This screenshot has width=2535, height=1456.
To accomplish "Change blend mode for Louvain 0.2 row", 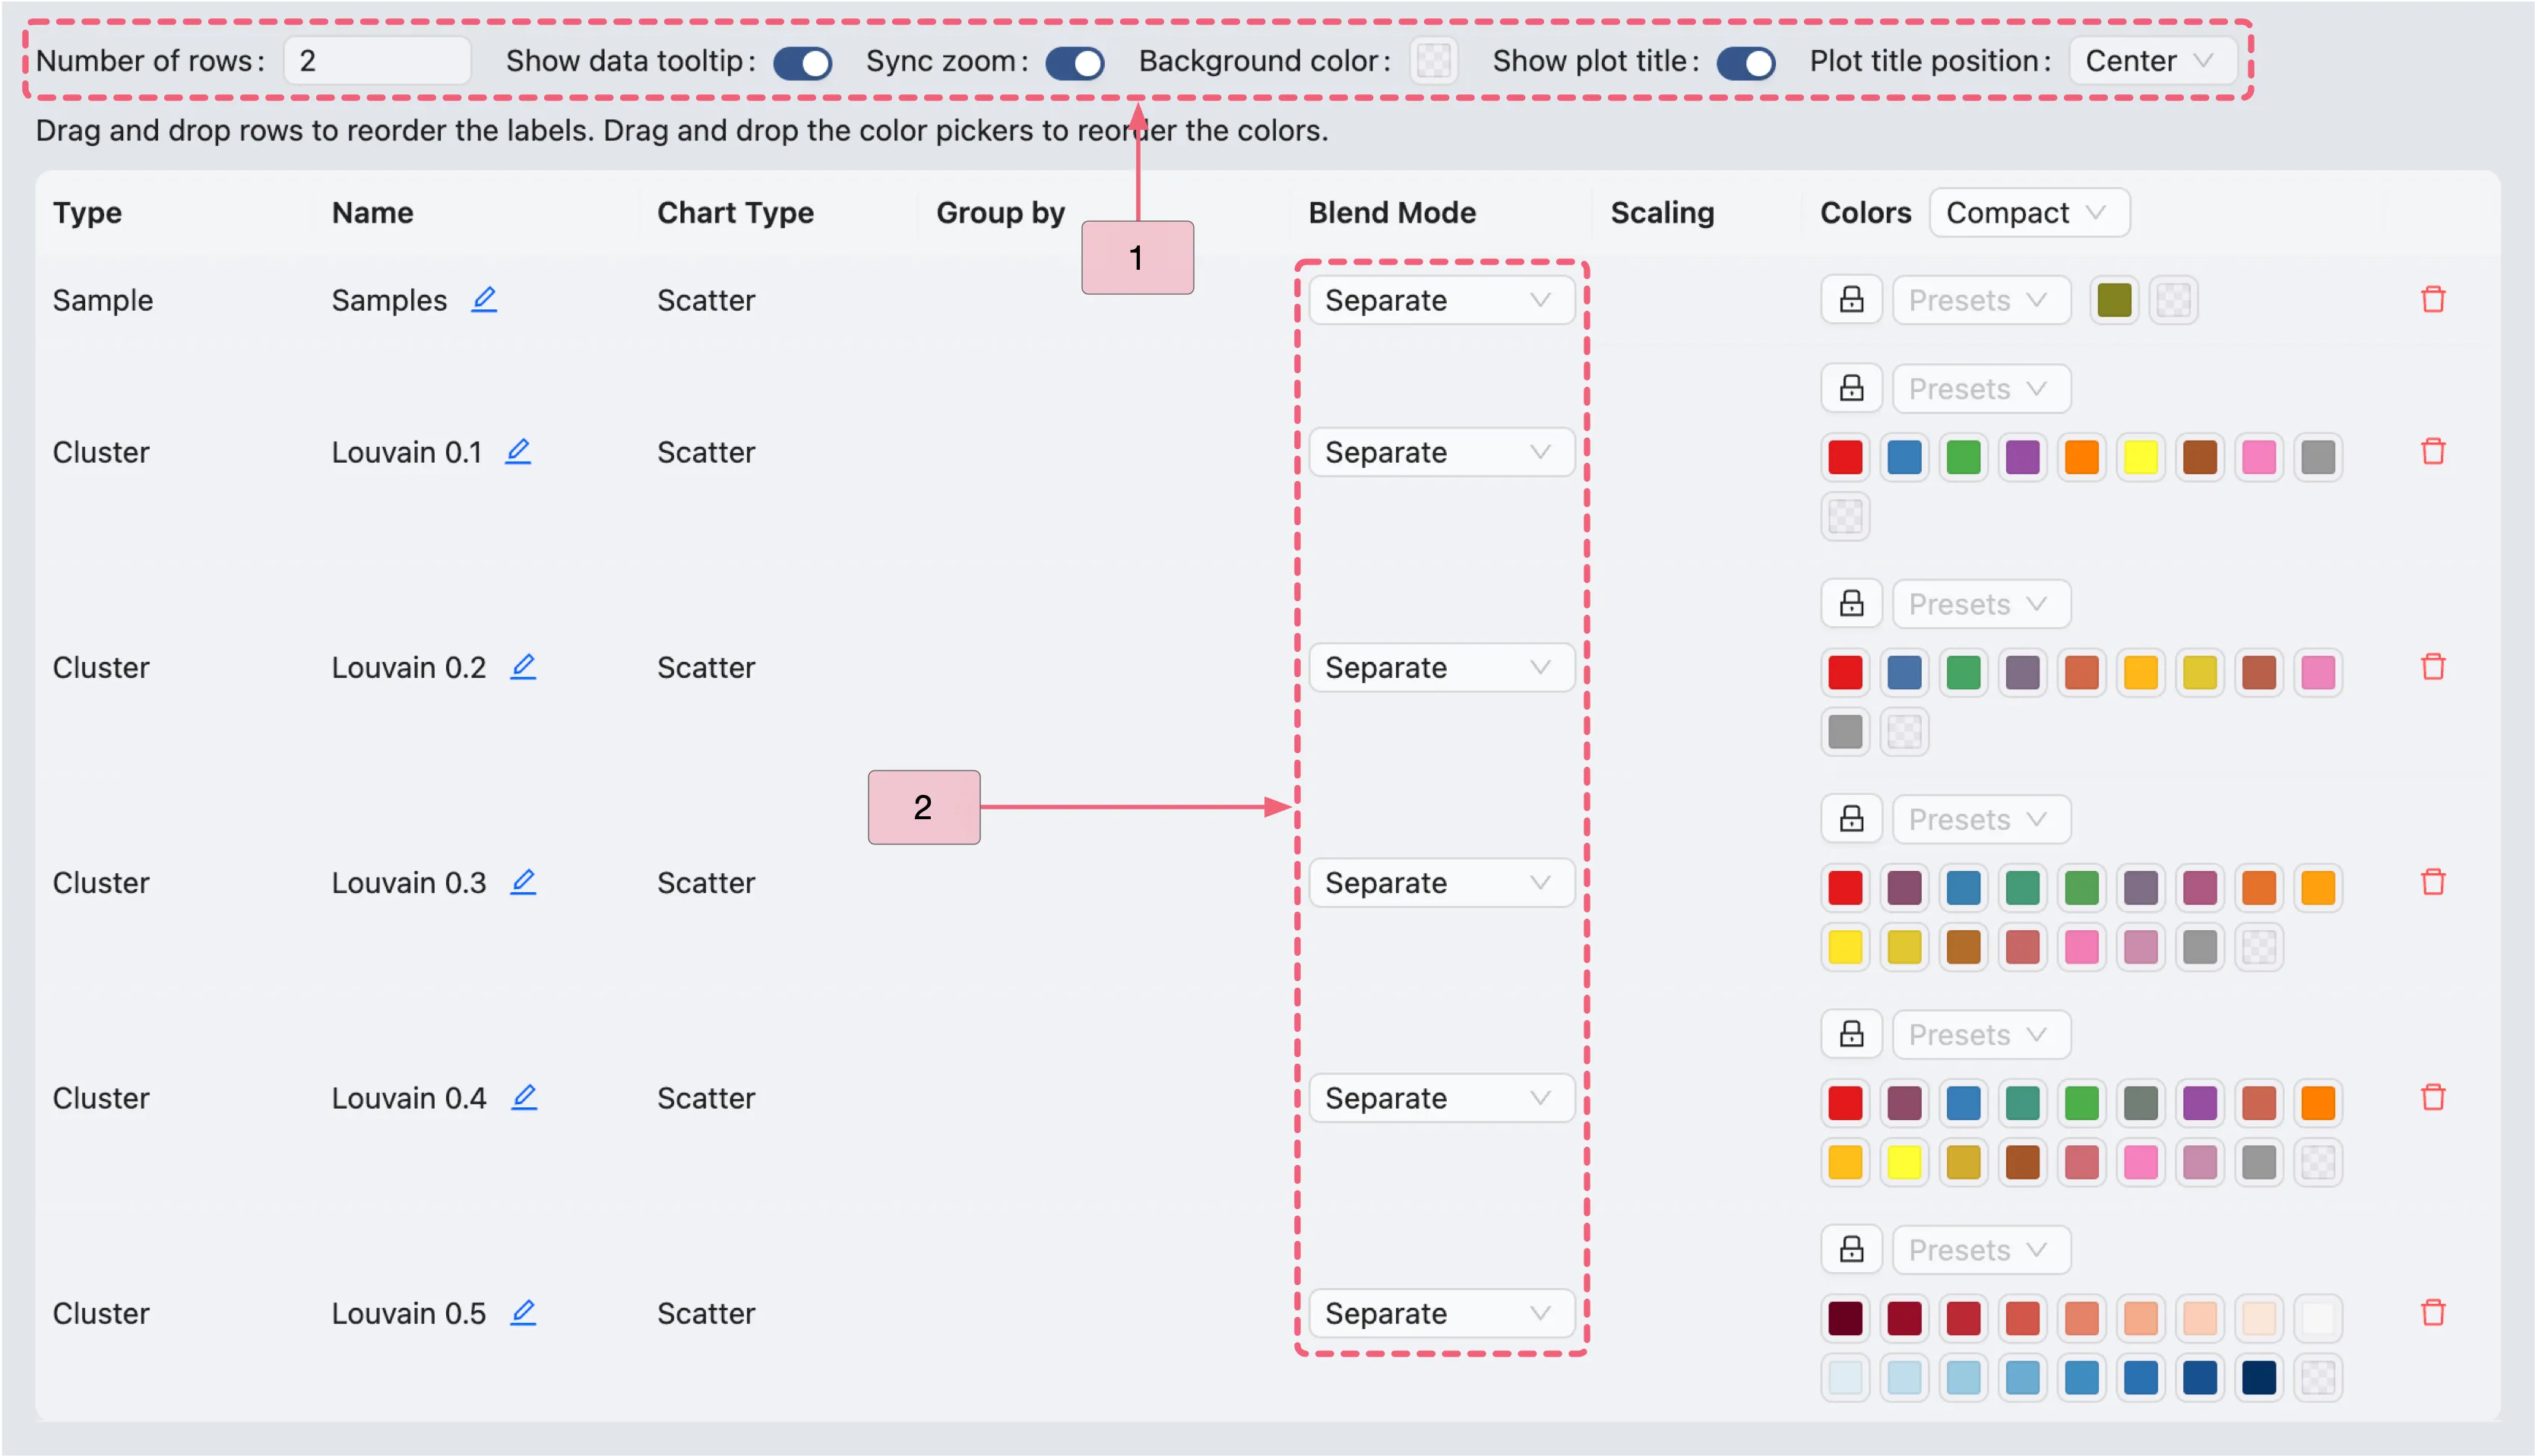I will coord(1441,667).
